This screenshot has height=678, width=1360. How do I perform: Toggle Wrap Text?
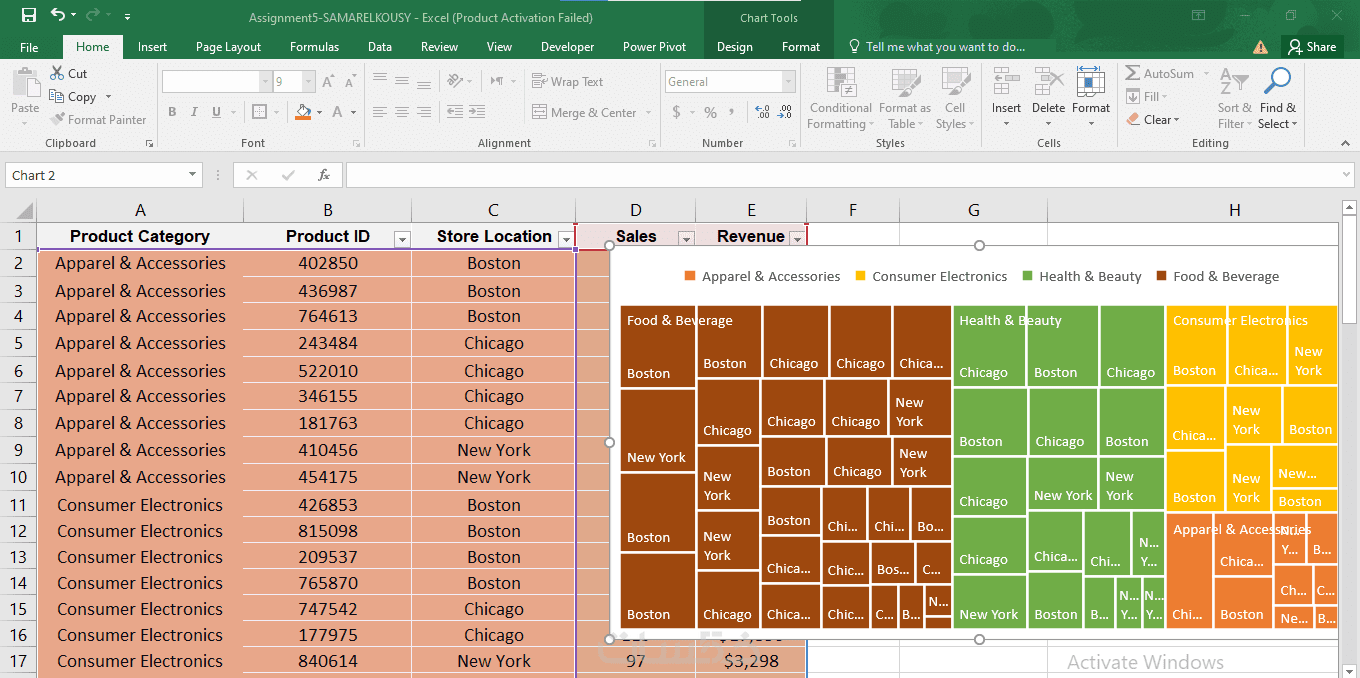point(567,82)
